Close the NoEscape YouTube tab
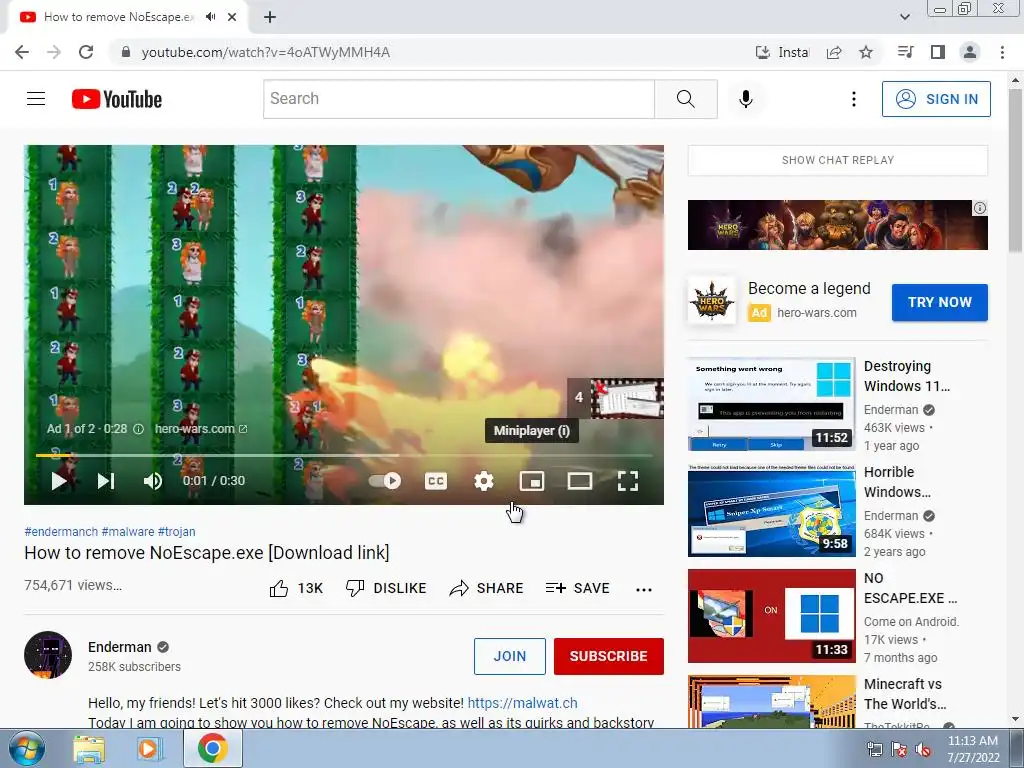 coord(232,17)
